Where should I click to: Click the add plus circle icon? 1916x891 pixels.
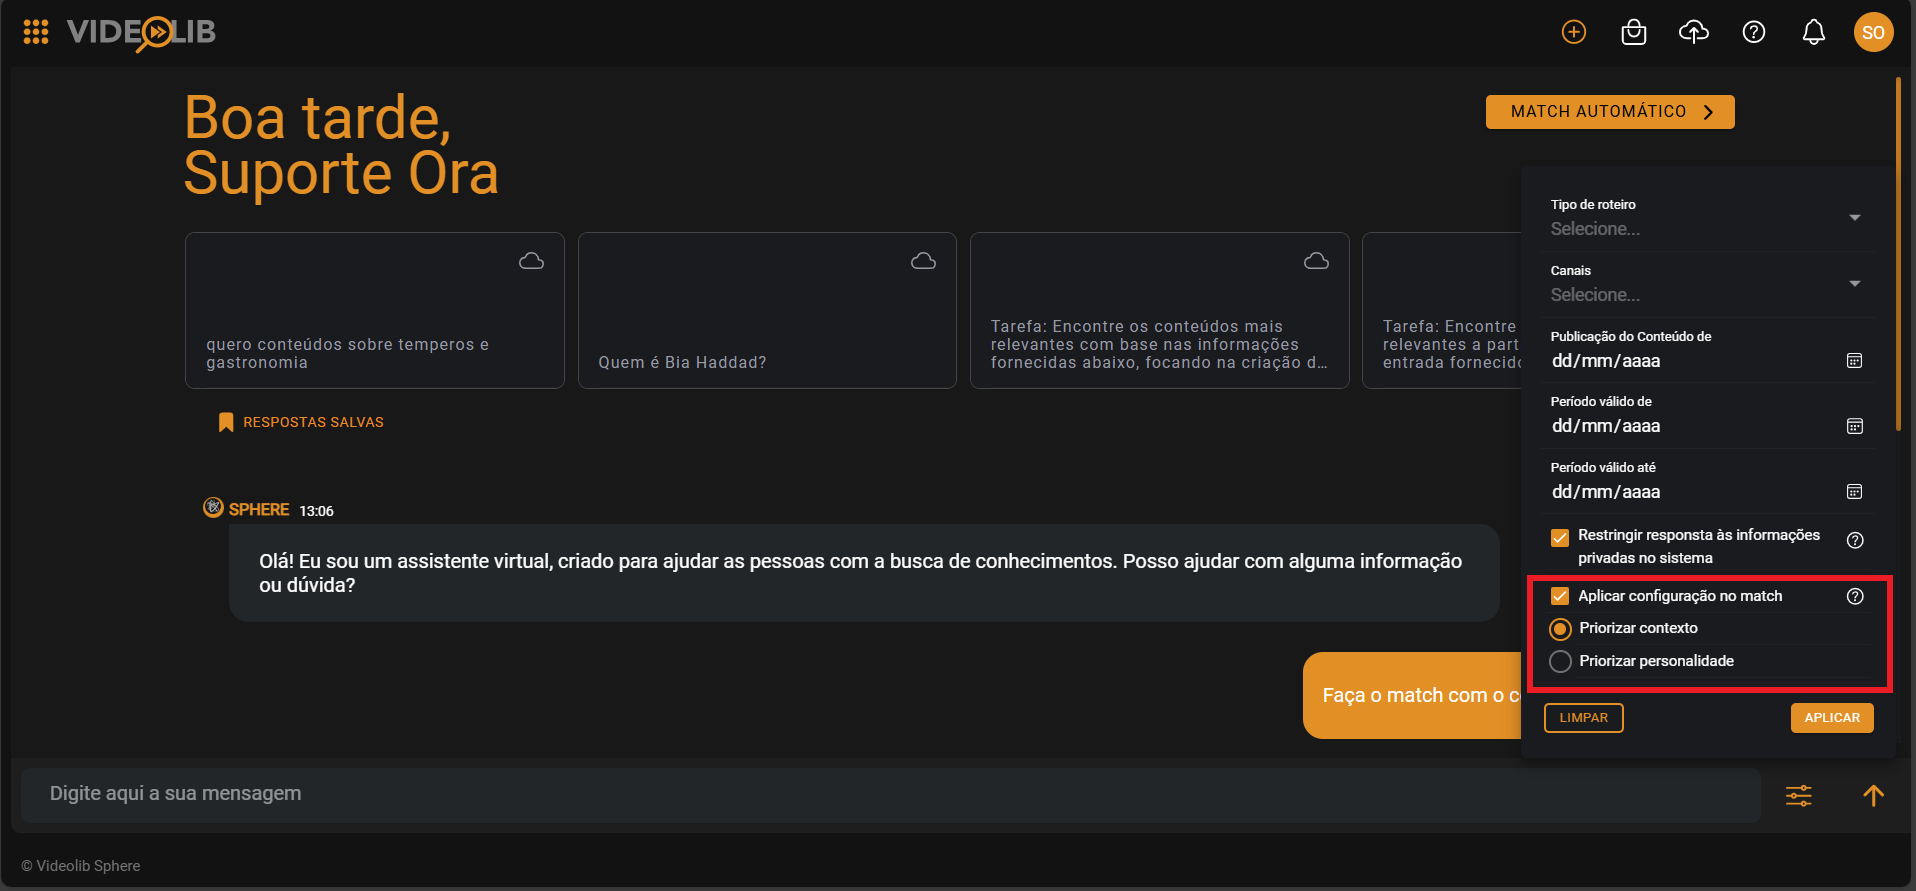(1574, 32)
